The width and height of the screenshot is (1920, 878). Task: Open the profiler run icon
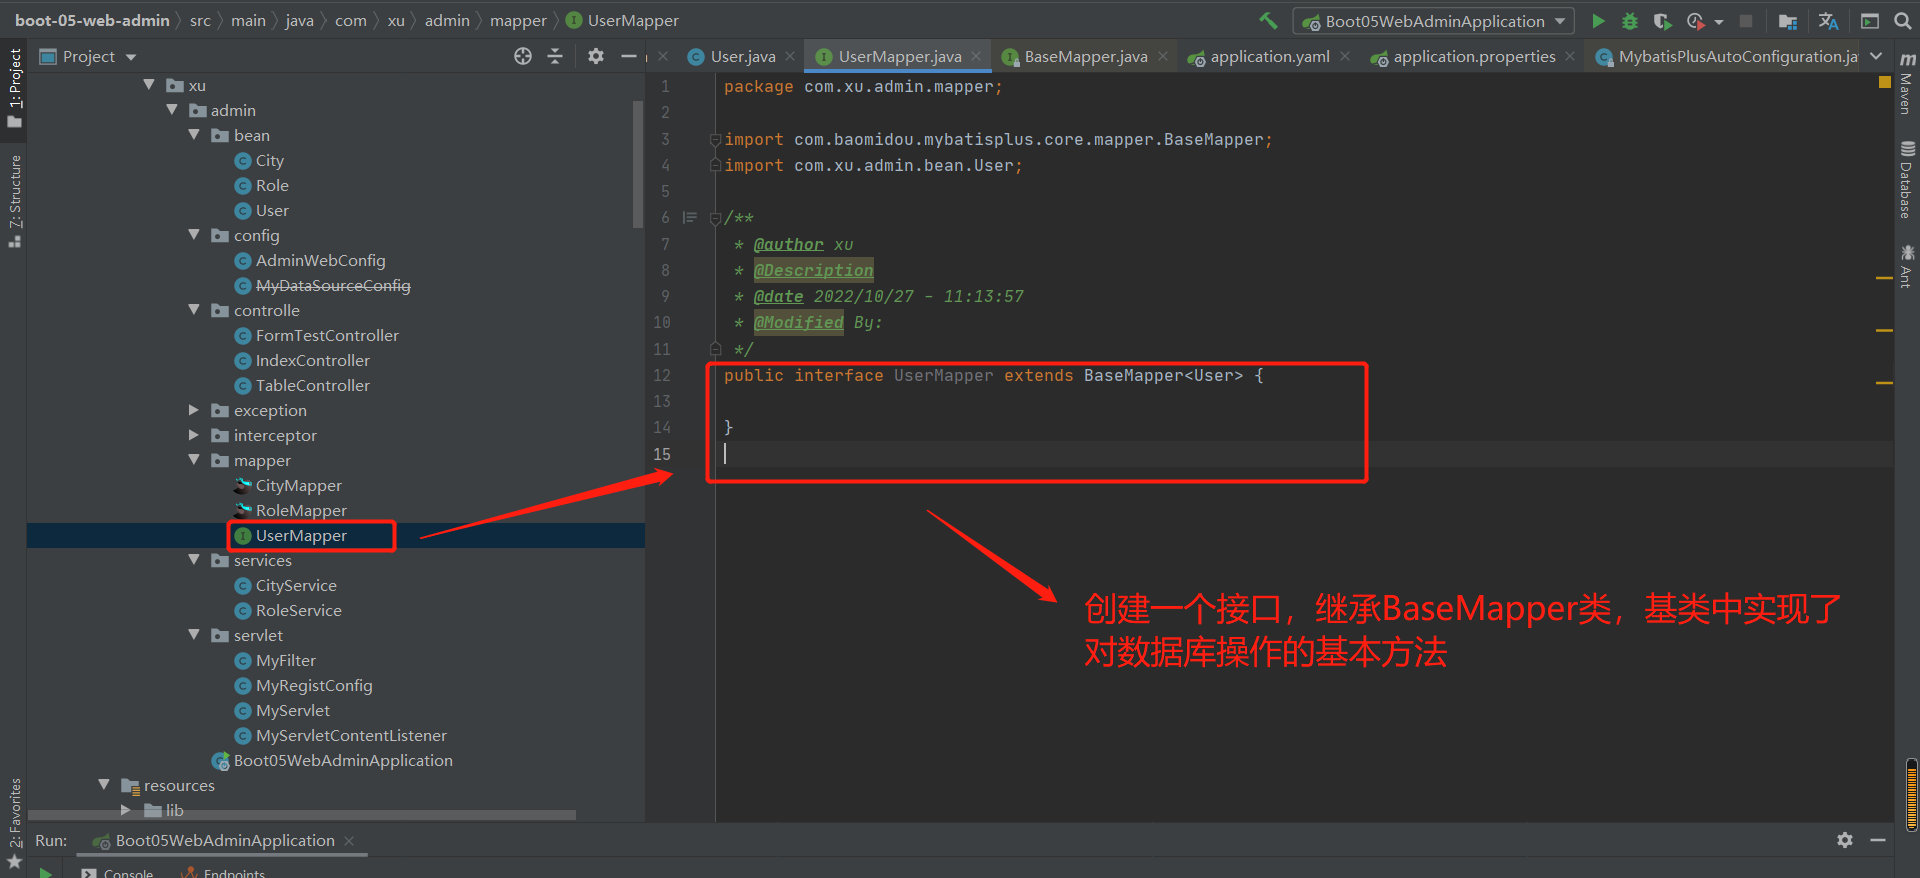1696,21
